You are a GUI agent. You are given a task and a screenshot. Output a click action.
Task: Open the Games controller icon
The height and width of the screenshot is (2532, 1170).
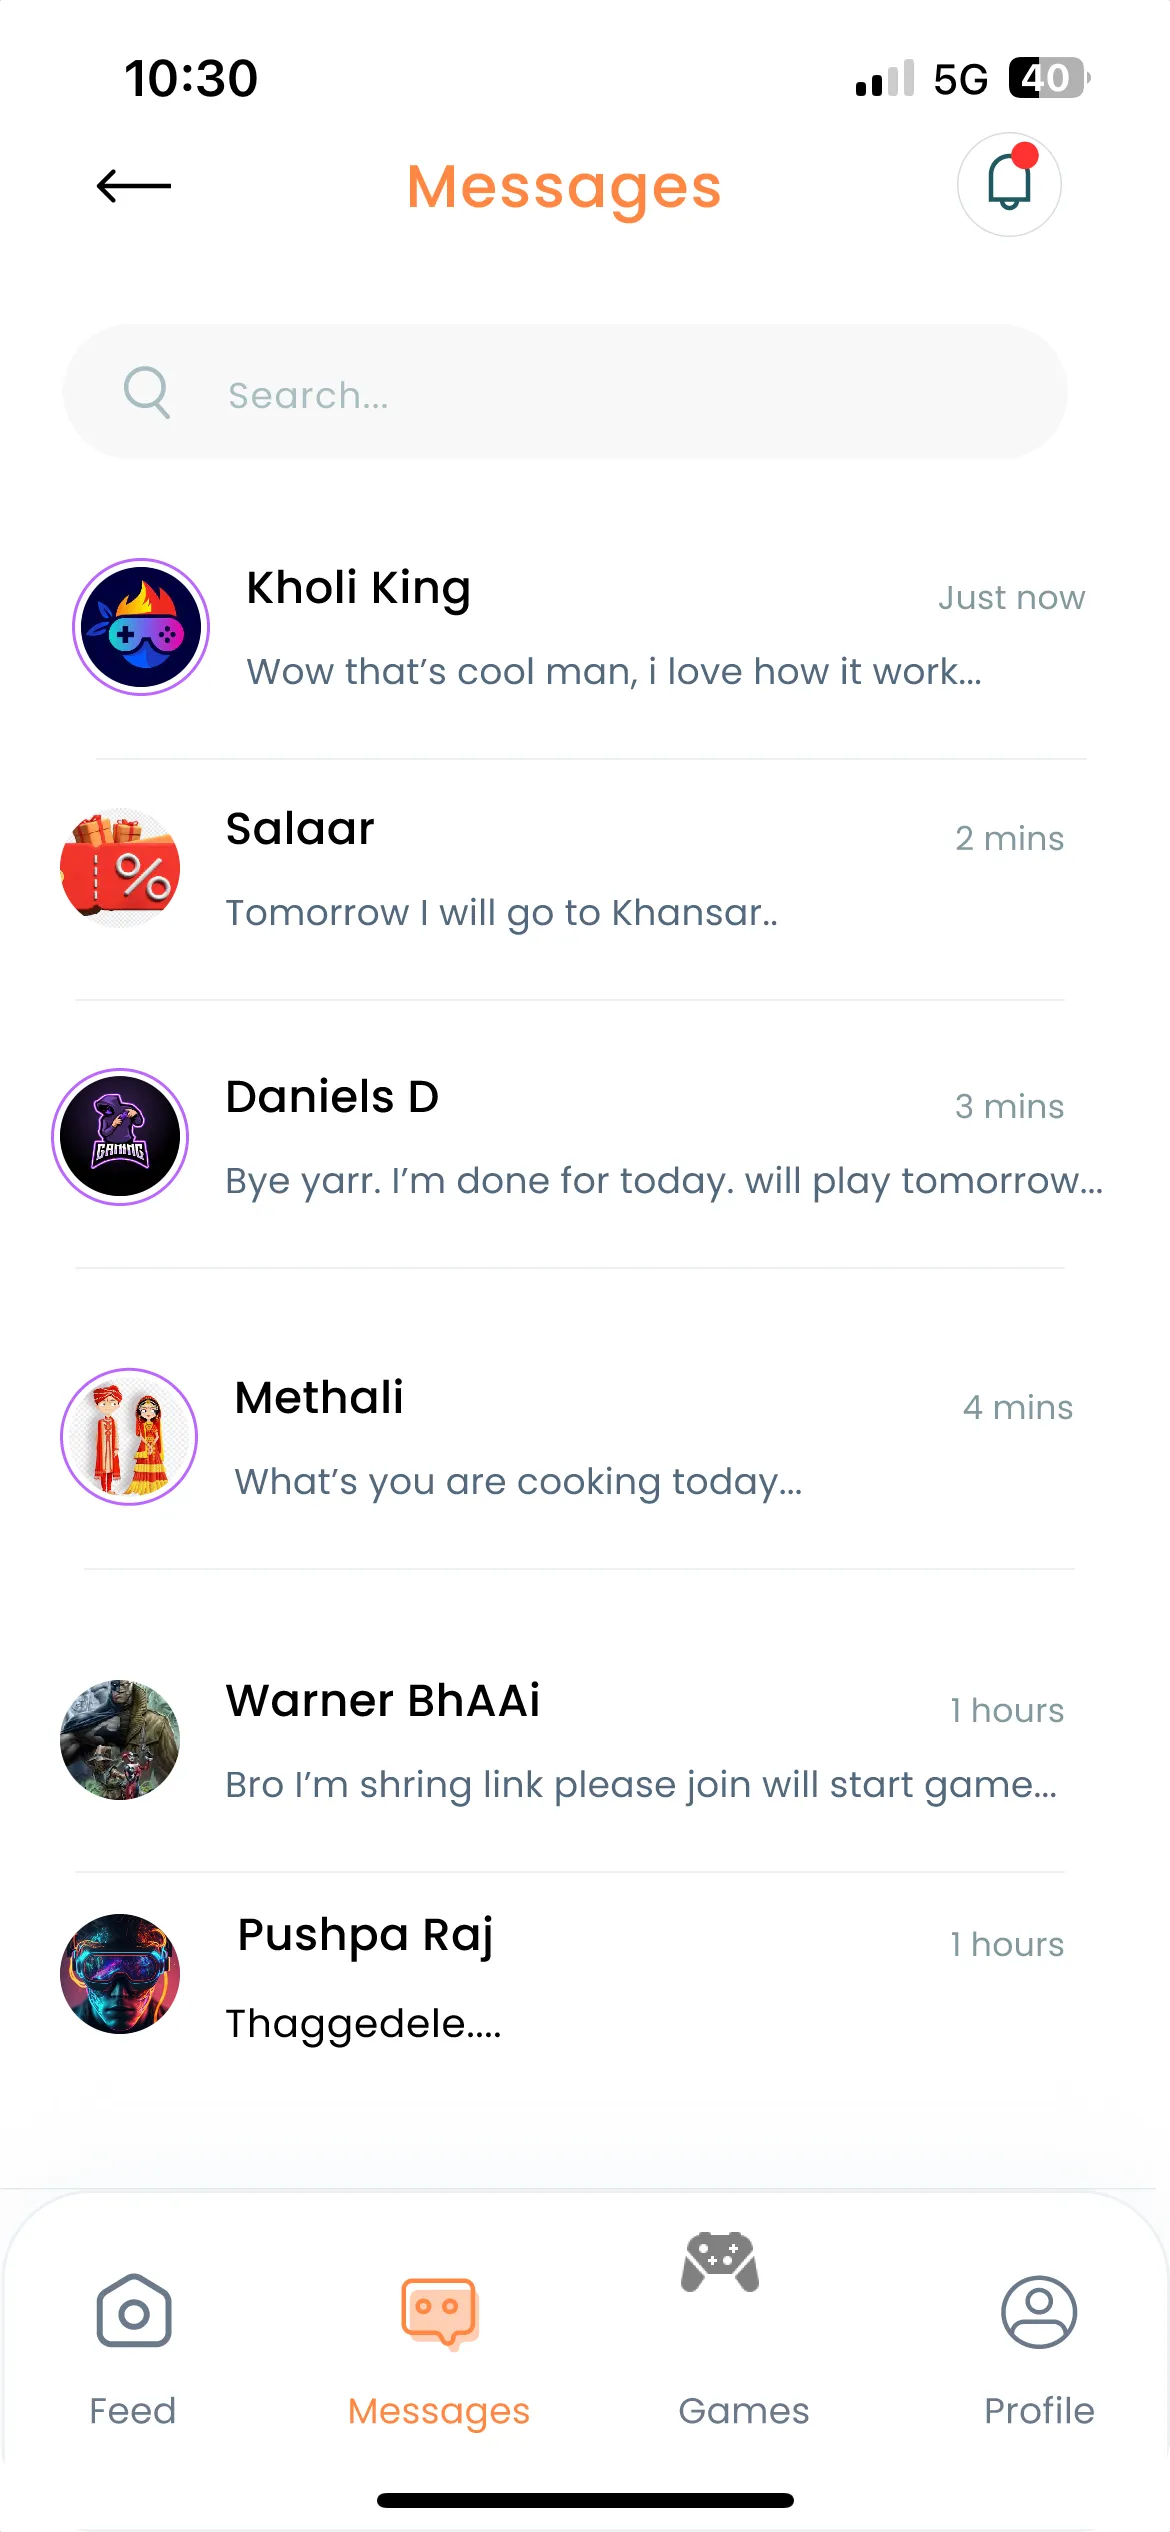(x=720, y=2262)
